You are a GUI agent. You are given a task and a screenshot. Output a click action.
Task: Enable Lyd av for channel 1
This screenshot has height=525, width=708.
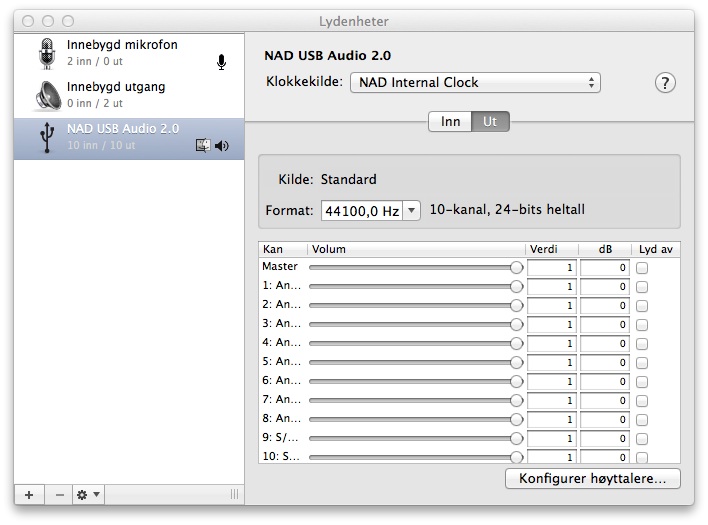(642, 287)
